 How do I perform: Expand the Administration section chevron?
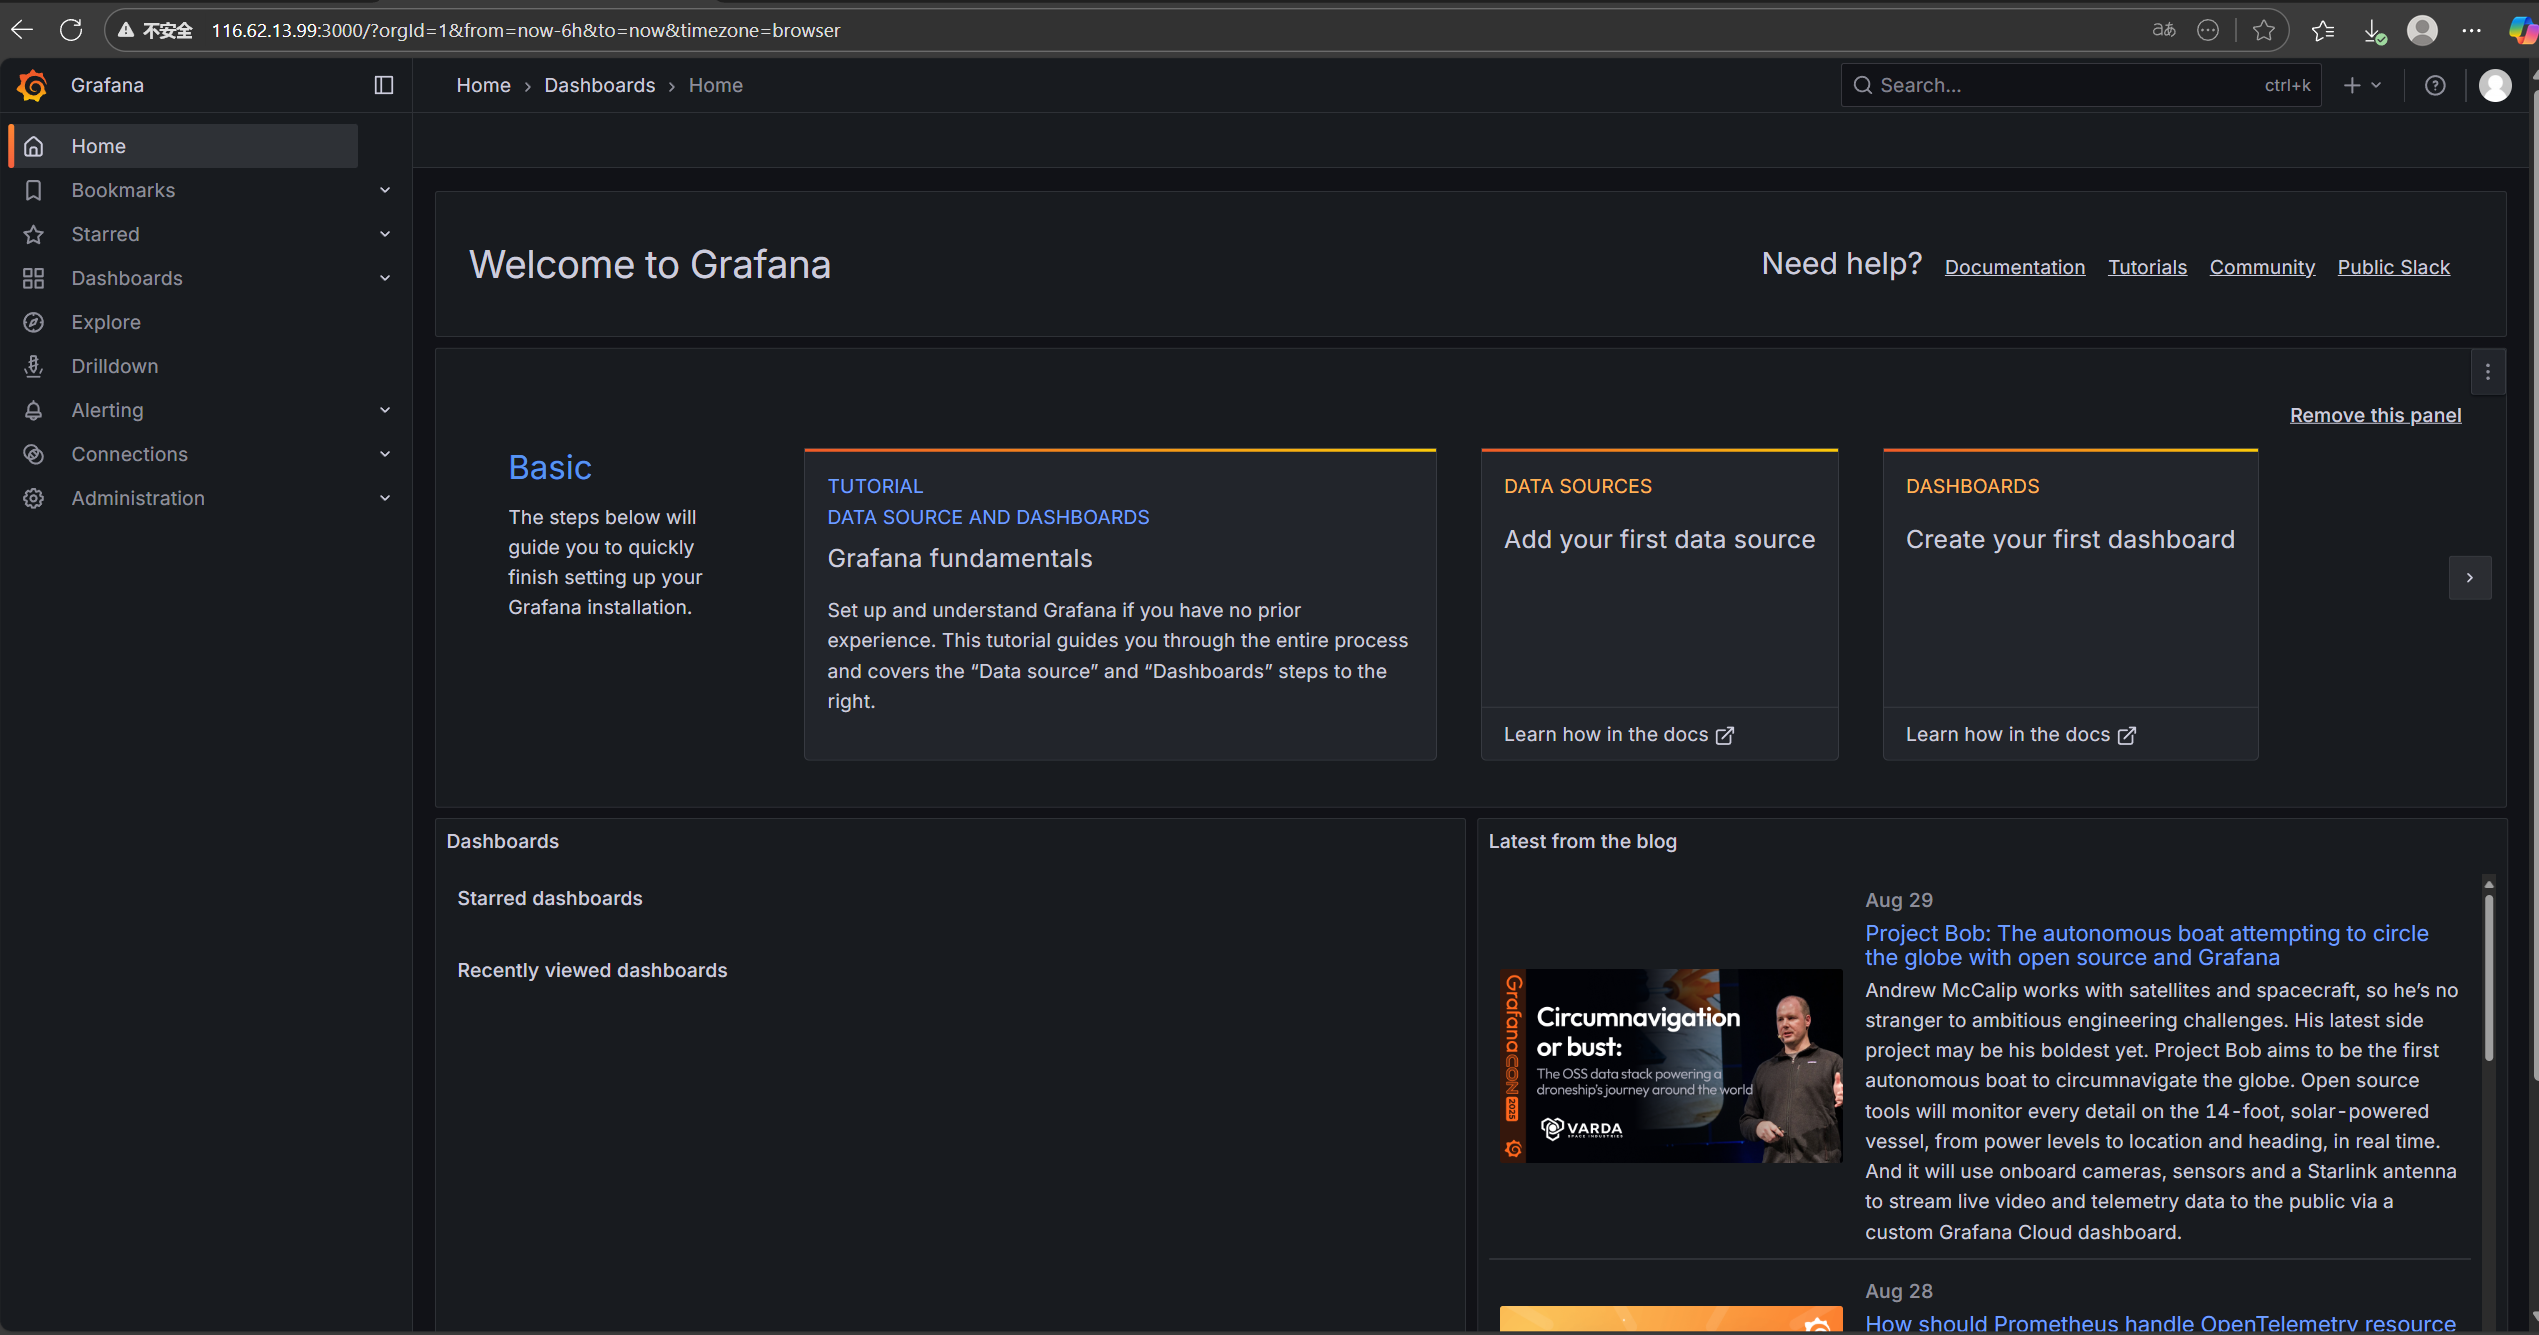point(385,498)
